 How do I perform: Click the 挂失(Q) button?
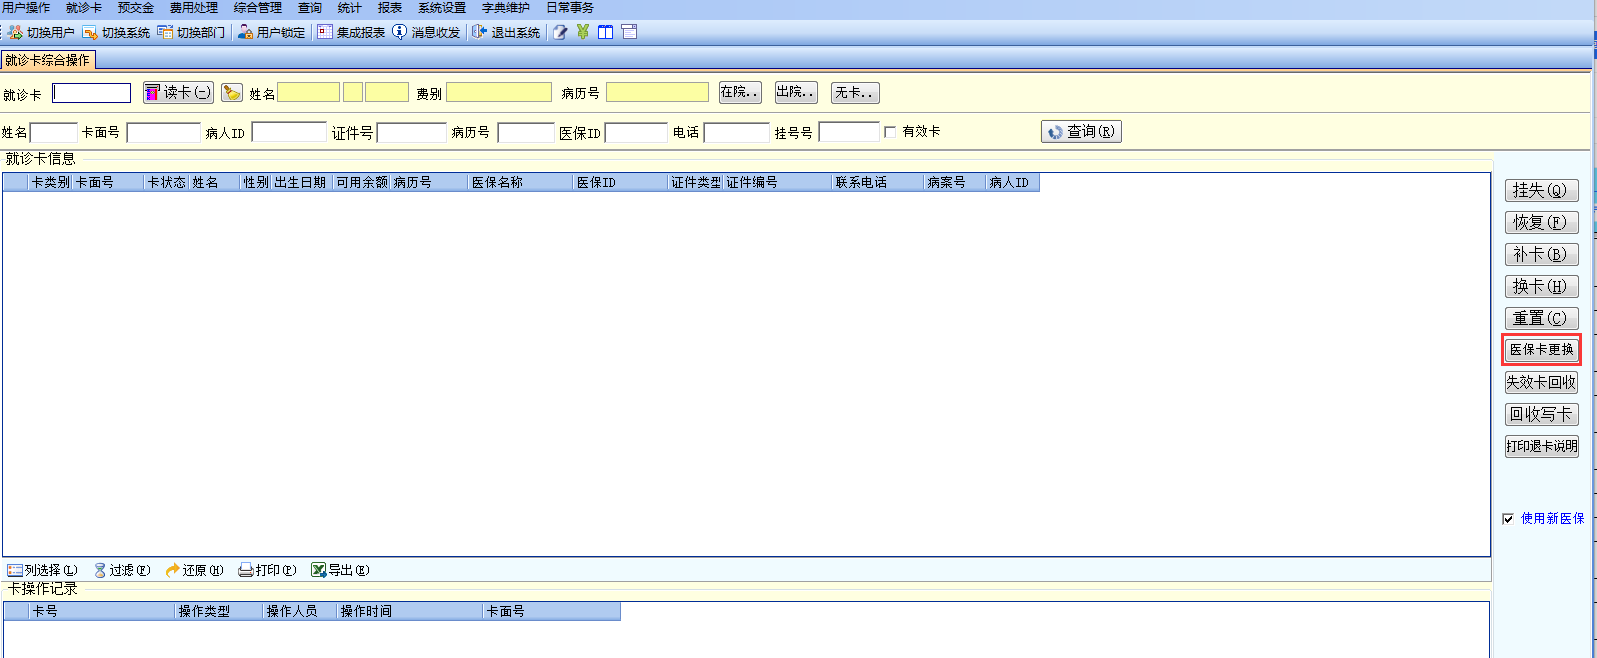(x=1541, y=191)
